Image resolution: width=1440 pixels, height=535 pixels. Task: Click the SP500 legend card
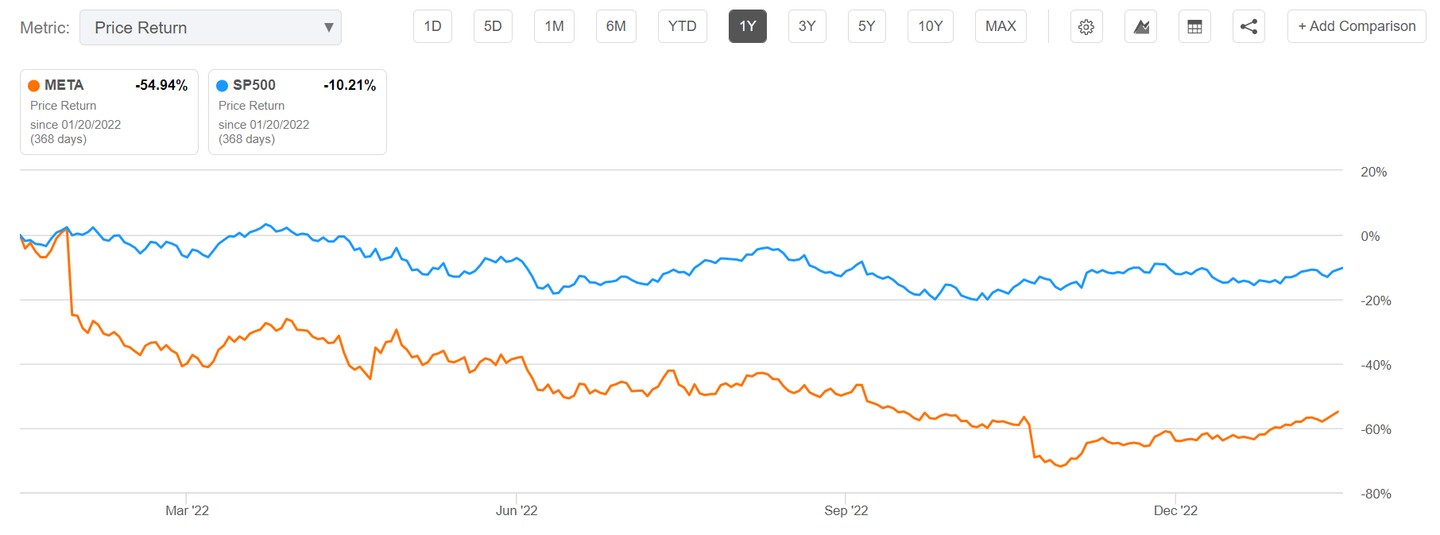[297, 112]
